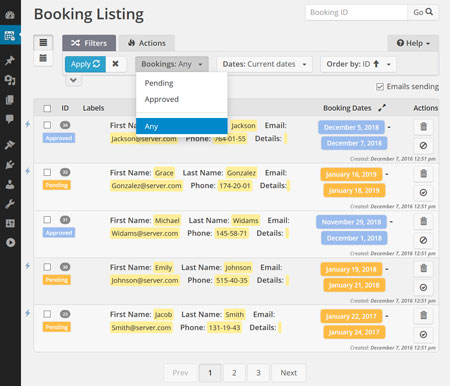The height and width of the screenshot is (386, 450).
Task: Click the Pending label on Grace Gonzalez row
Action: 57,185
